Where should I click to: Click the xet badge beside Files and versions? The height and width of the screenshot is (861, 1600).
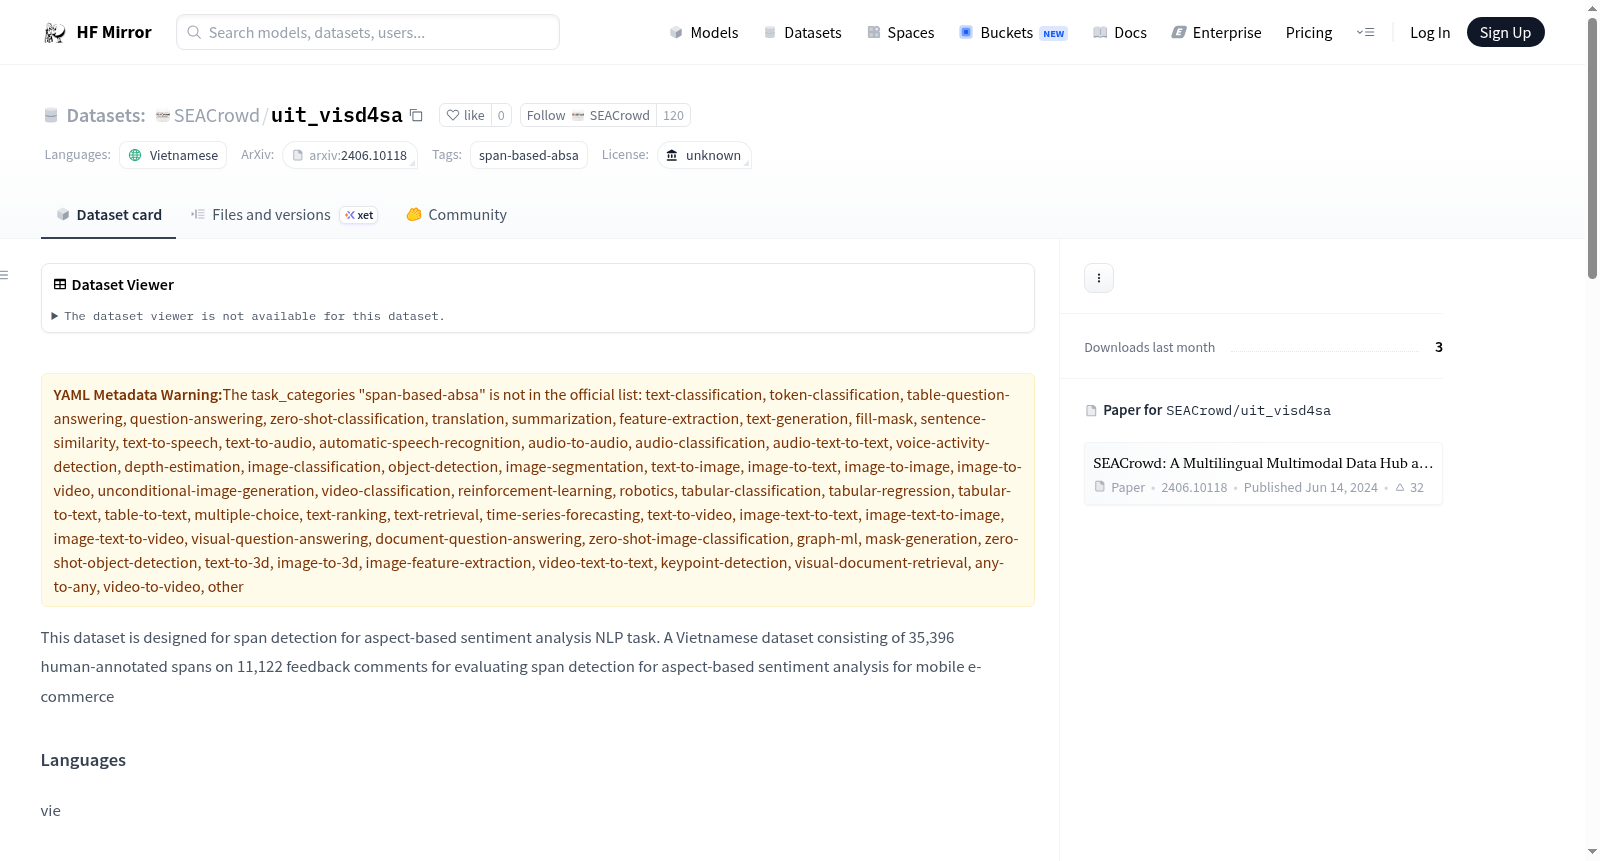tap(359, 215)
